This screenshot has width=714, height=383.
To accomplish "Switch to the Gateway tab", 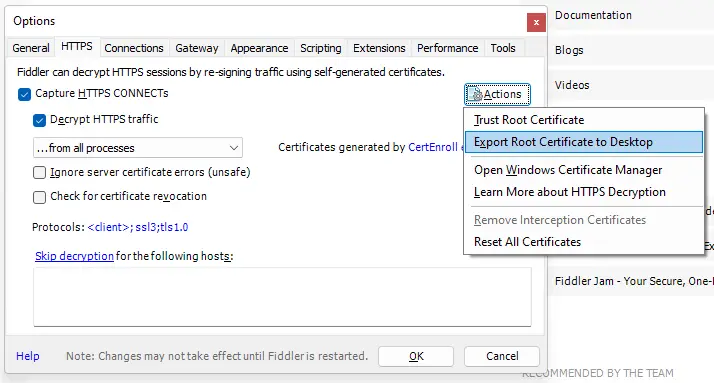I will (197, 48).
